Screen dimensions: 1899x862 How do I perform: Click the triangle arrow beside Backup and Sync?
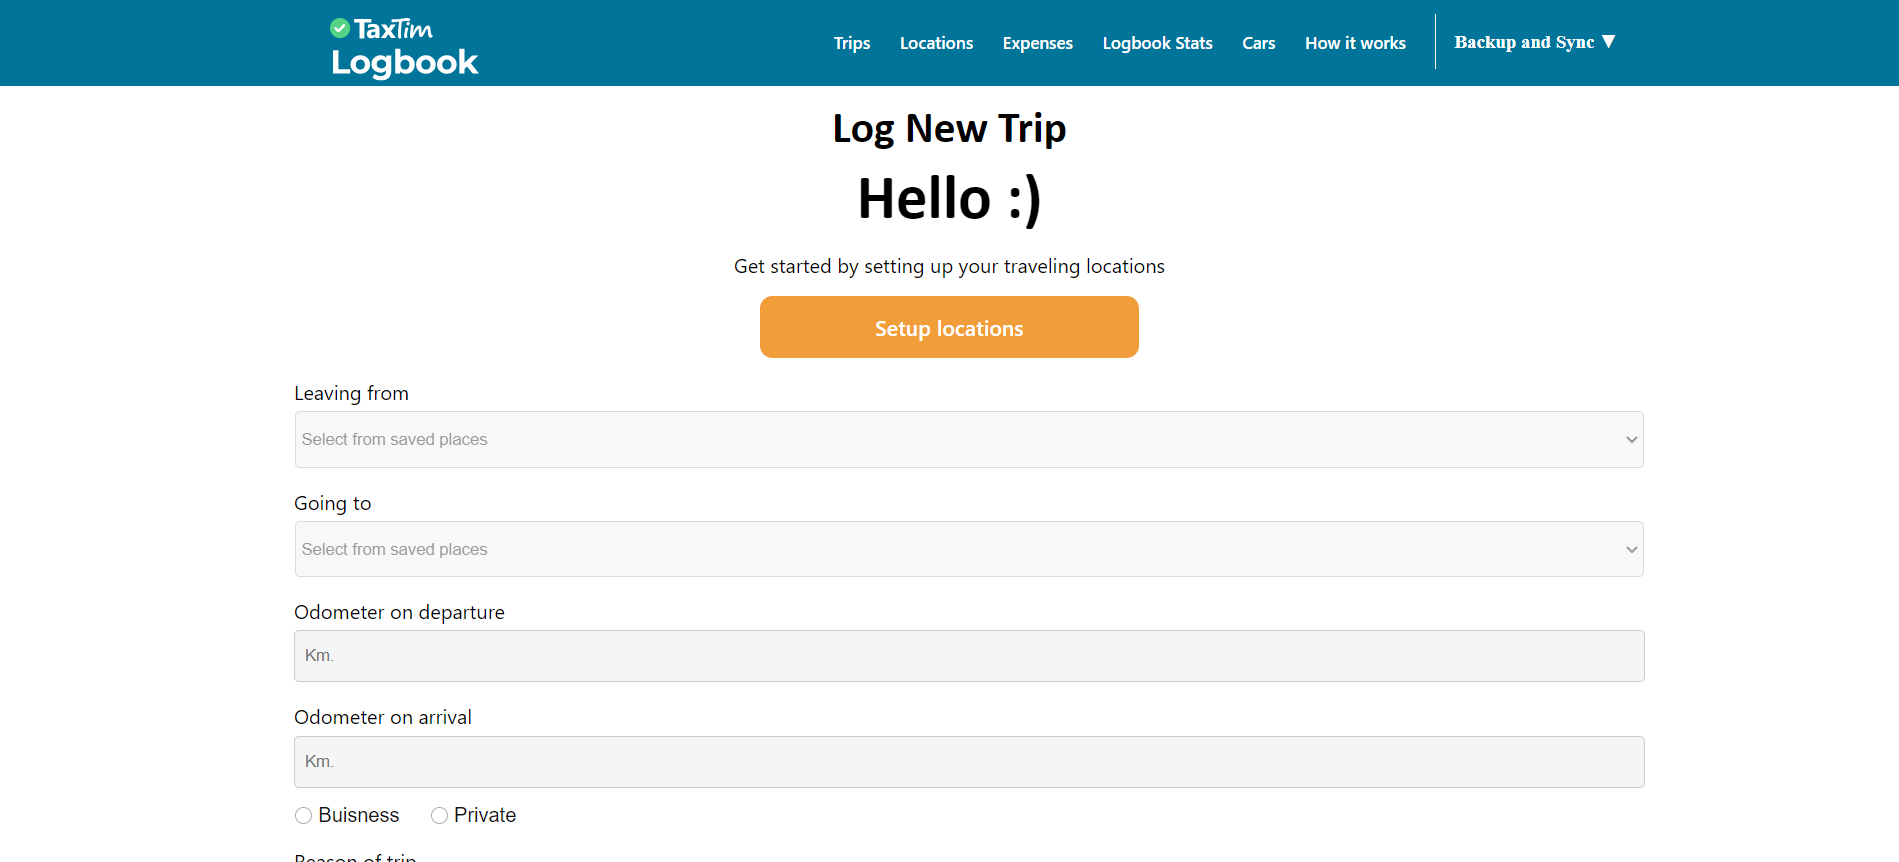(1608, 42)
